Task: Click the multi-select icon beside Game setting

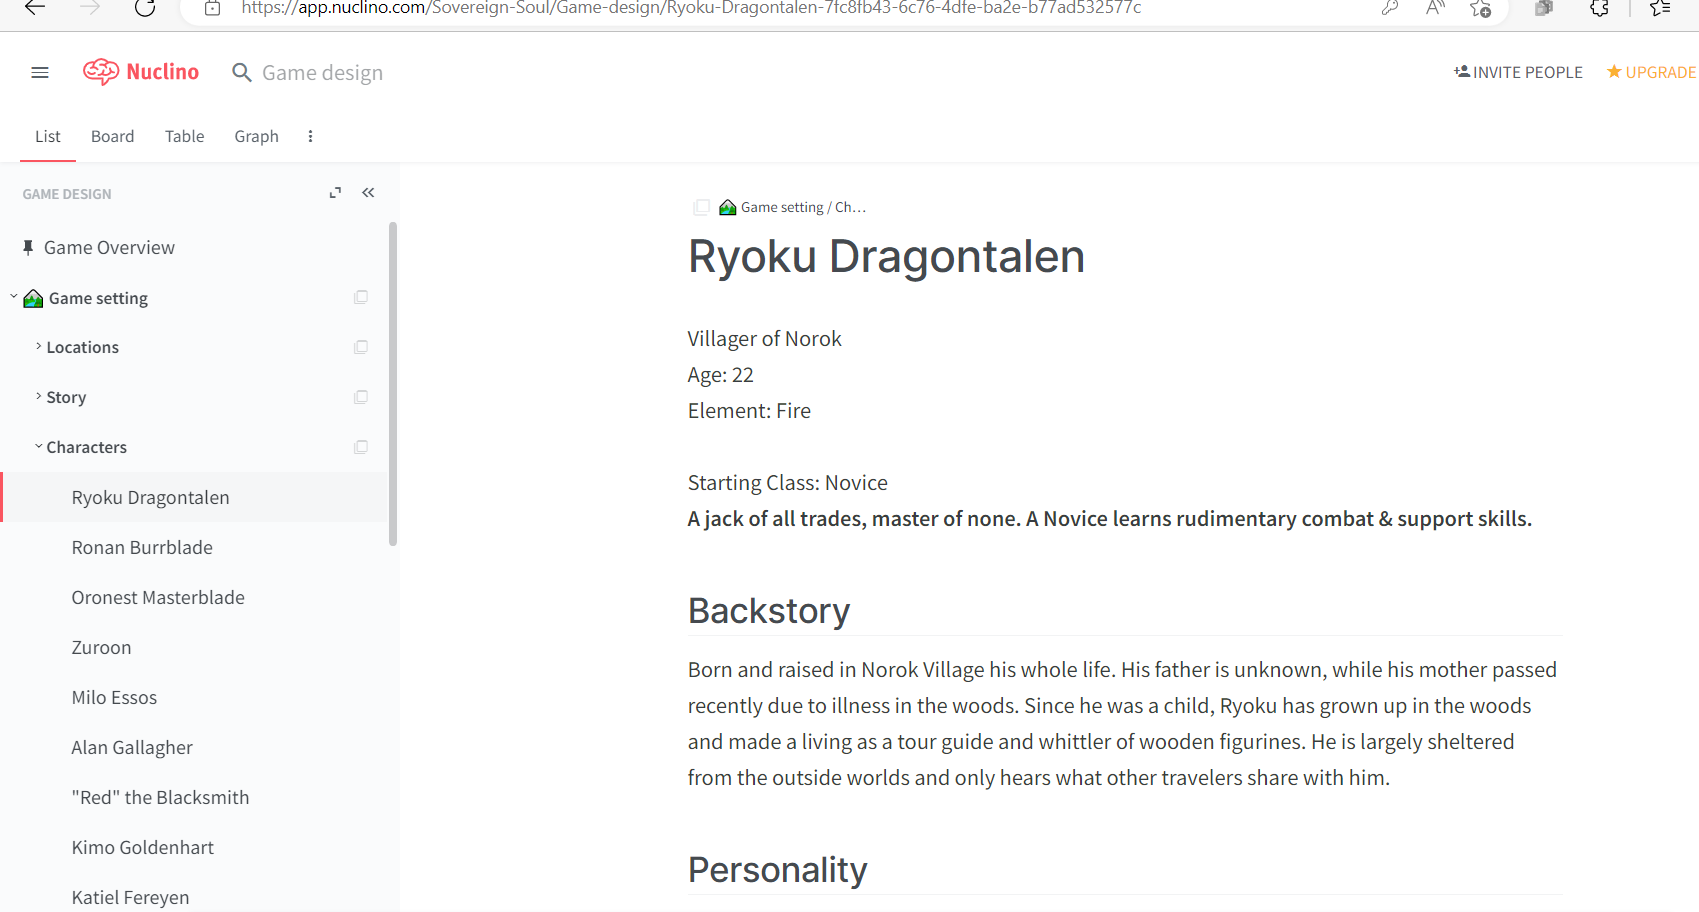Action: 361,298
